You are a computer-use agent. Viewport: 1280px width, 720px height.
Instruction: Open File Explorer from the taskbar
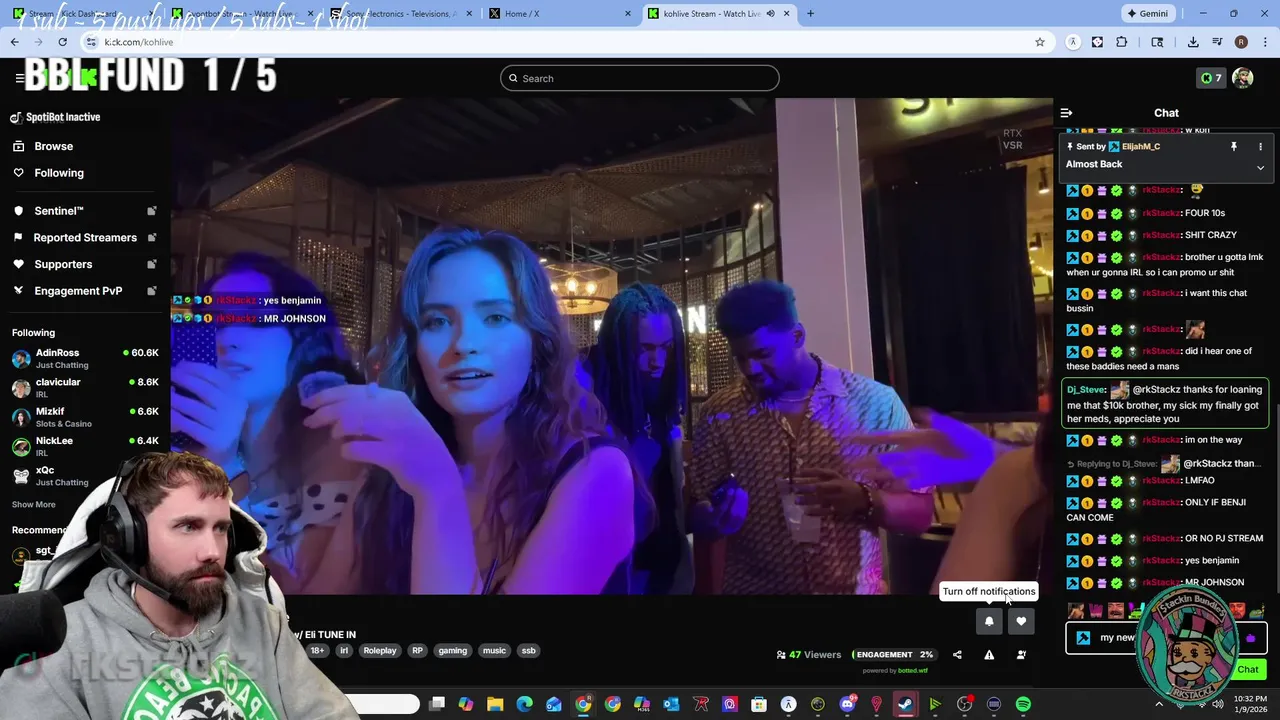495,705
